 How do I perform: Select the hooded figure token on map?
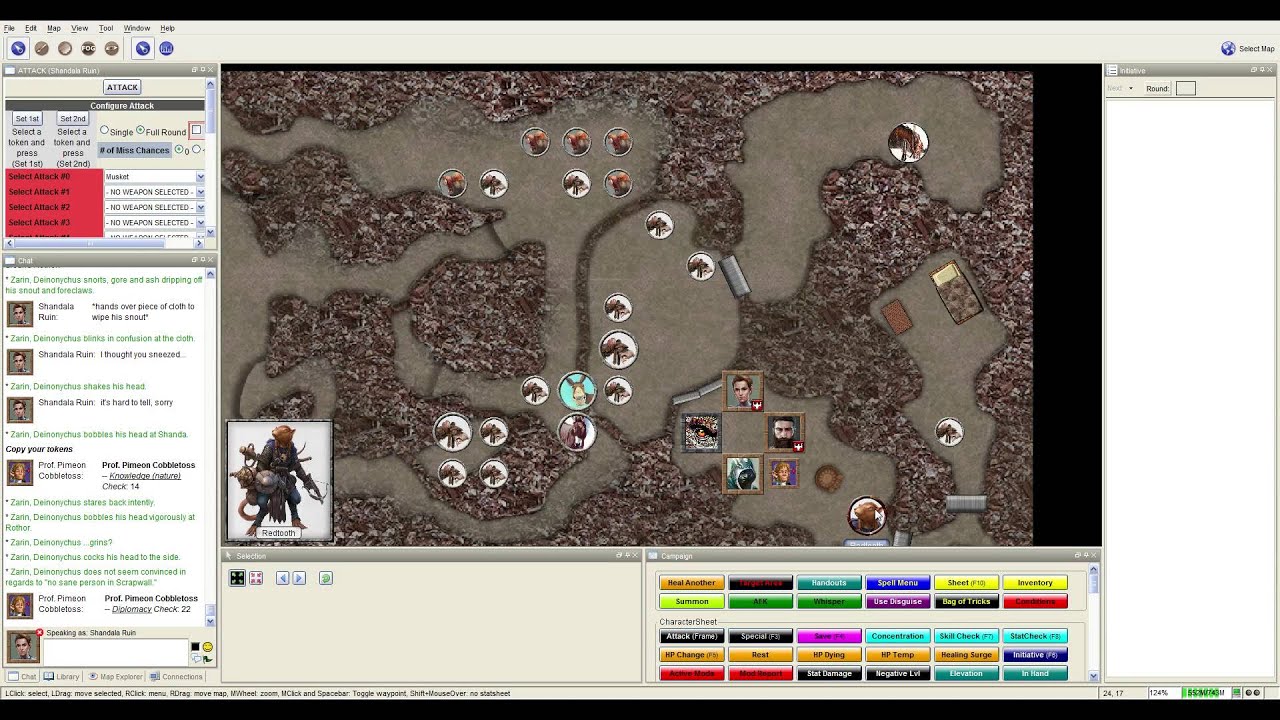[x=743, y=473]
